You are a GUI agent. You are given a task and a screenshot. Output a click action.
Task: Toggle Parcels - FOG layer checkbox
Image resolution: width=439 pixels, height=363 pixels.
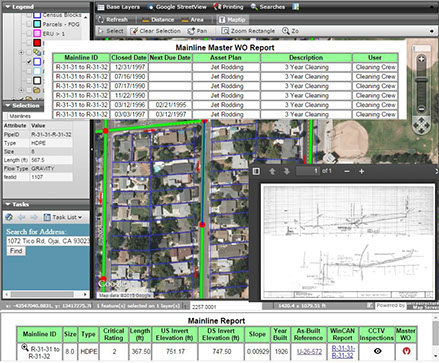[29, 24]
